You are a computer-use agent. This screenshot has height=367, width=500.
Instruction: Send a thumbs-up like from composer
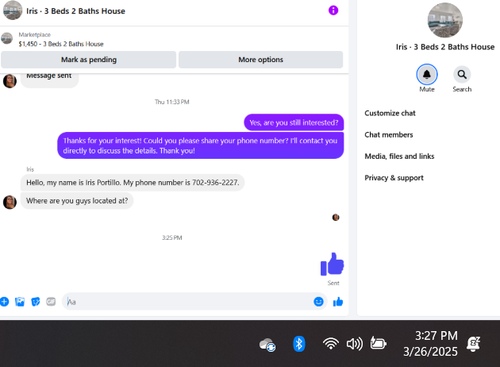pos(338,302)
